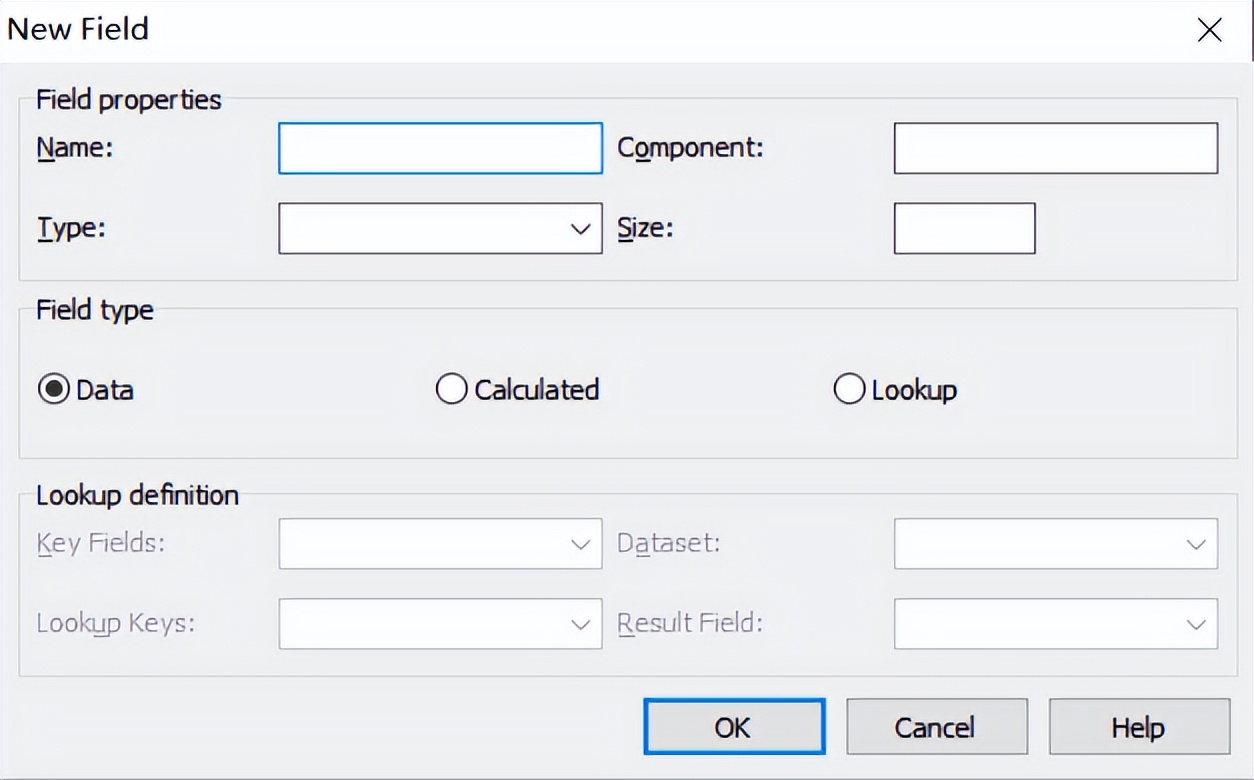The image size is (1254, 780).
Task: Select the Lookup radio button
Action: tap(849, 389)
